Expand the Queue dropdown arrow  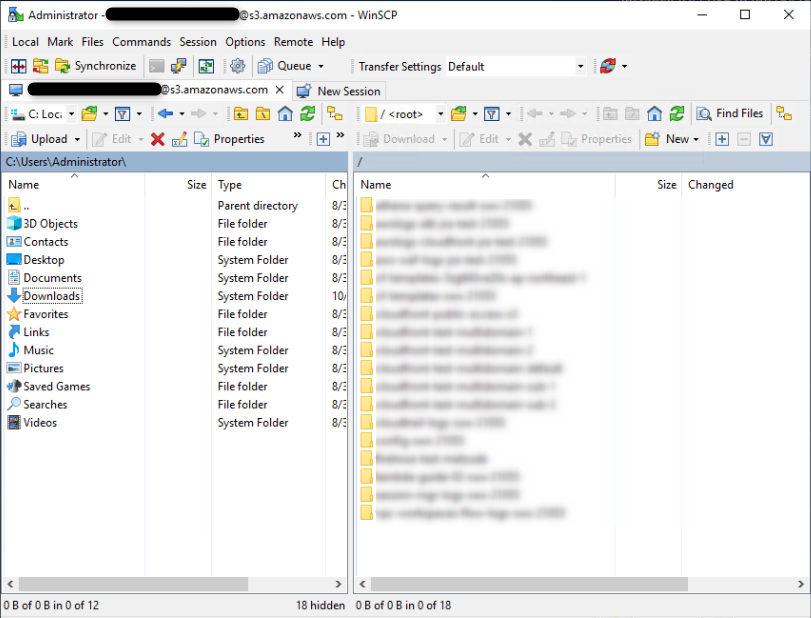tap(321, 66)
